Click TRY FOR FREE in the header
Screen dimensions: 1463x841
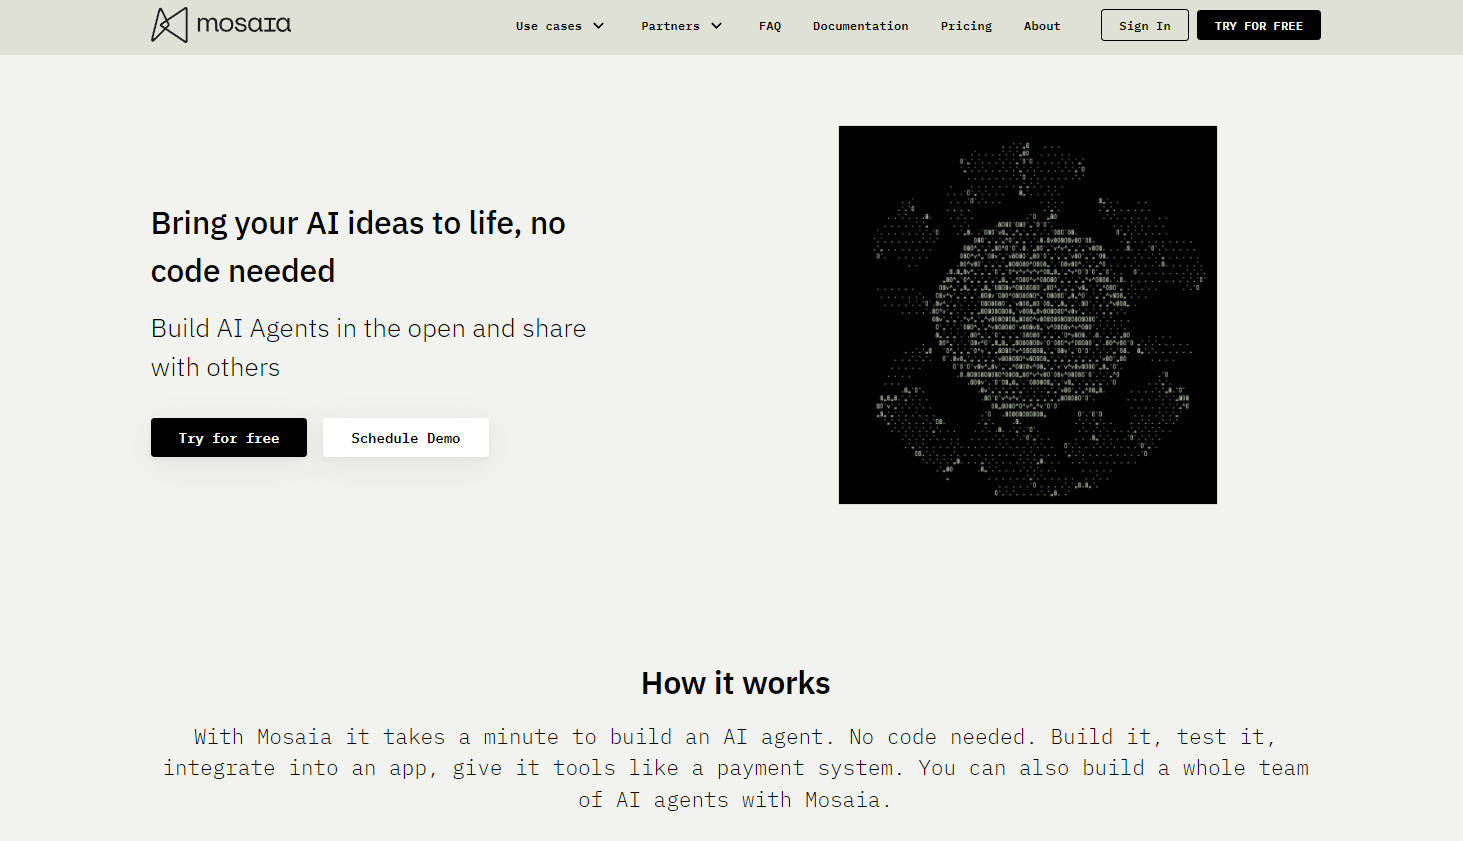[x=1258, y=26]
